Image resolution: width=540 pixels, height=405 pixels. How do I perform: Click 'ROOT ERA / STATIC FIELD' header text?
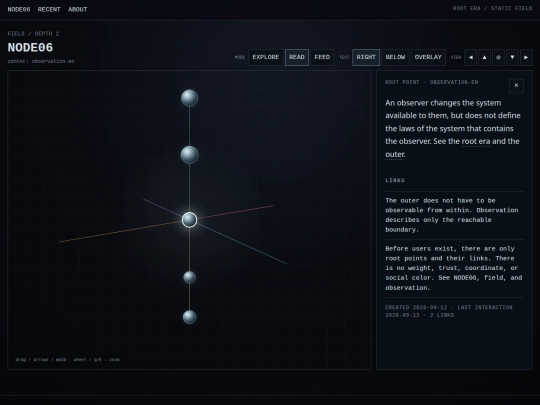point(492,8)
